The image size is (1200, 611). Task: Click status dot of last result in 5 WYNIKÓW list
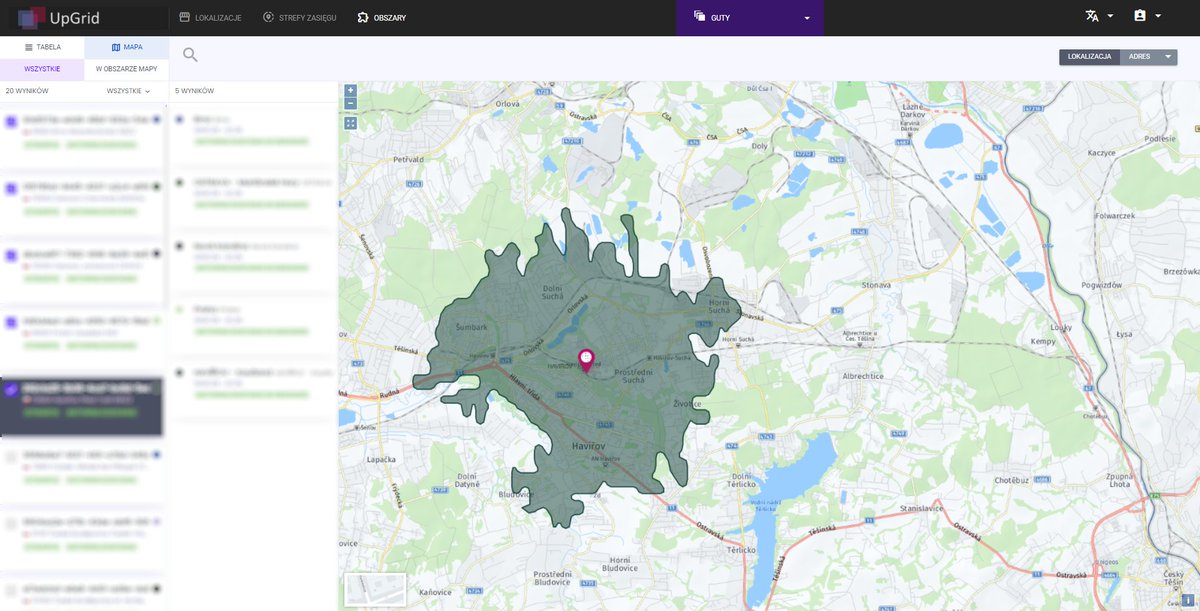(x=179, y=372)
